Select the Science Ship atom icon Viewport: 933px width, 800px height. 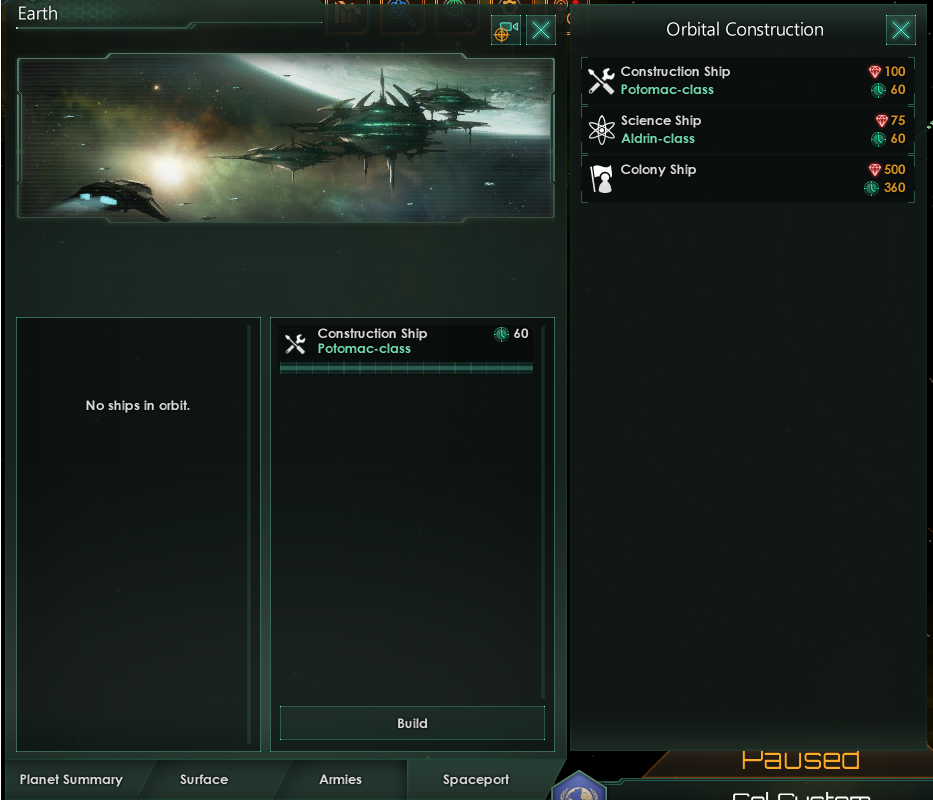(602, 130)
